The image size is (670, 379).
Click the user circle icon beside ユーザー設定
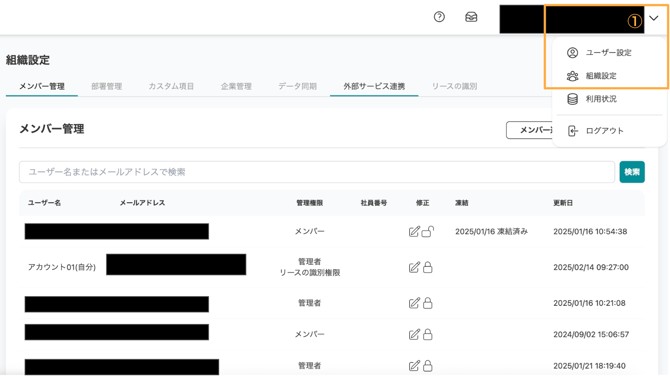[x=572, y=53]
